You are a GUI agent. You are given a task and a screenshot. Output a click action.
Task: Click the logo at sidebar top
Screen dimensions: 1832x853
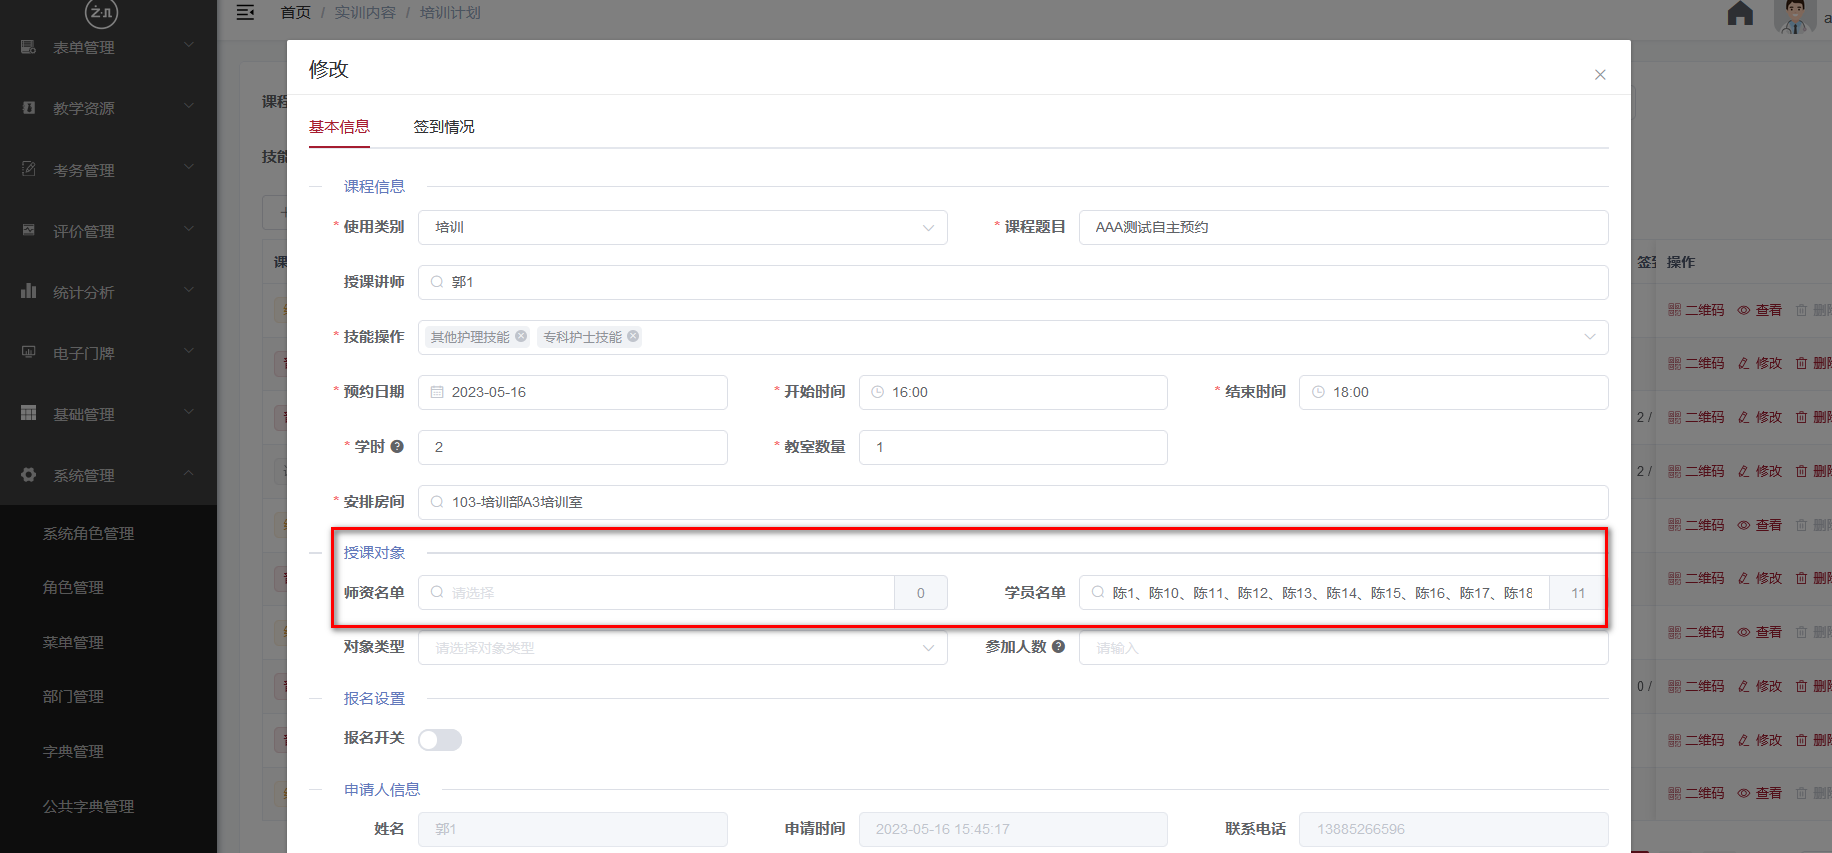(x=101, y=12)
